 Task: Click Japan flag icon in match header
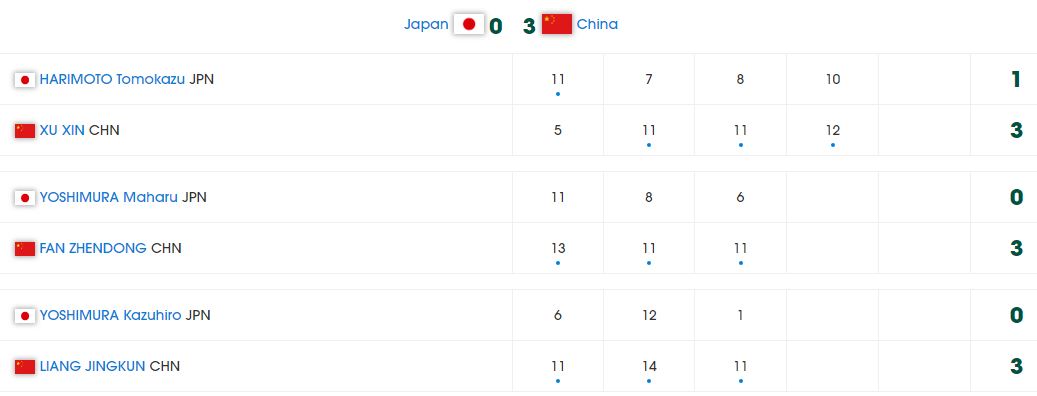(x=469, y=24)
